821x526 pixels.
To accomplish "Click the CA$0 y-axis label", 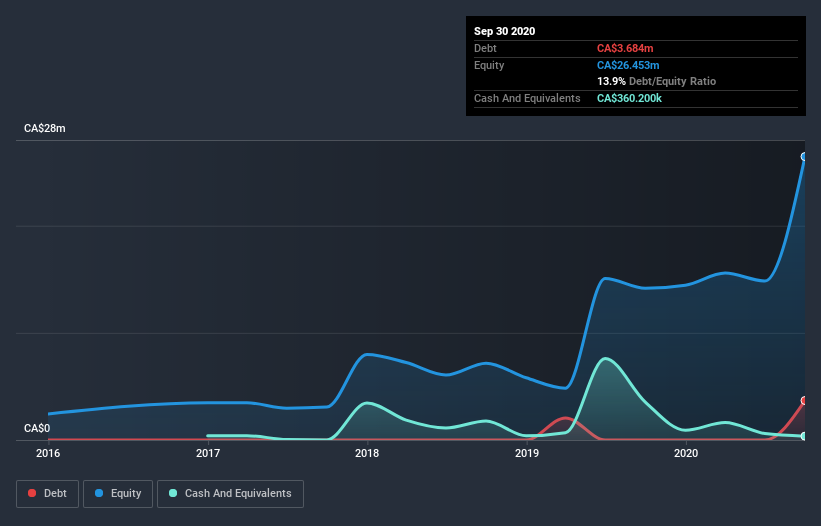I will 37,428.
